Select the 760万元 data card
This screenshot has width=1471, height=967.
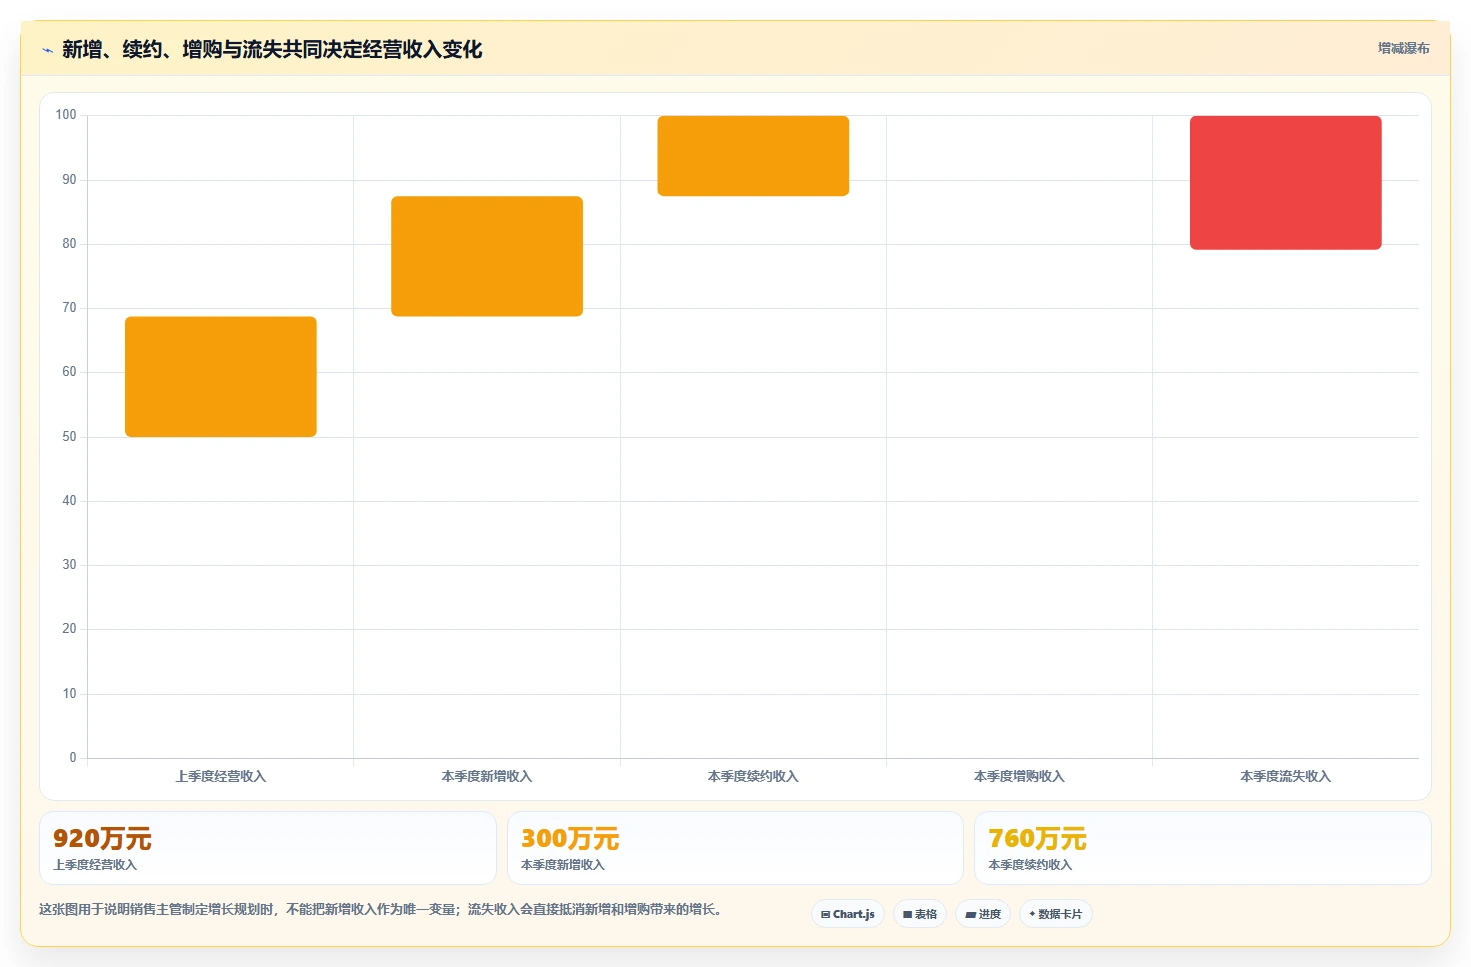tap(1203, 848)
